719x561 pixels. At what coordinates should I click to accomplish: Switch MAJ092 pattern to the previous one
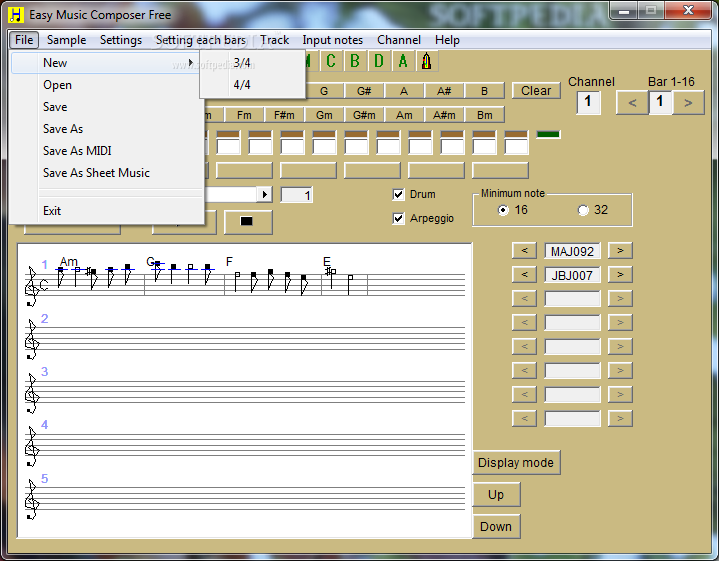pyautogui.click(x=525, y=250)
